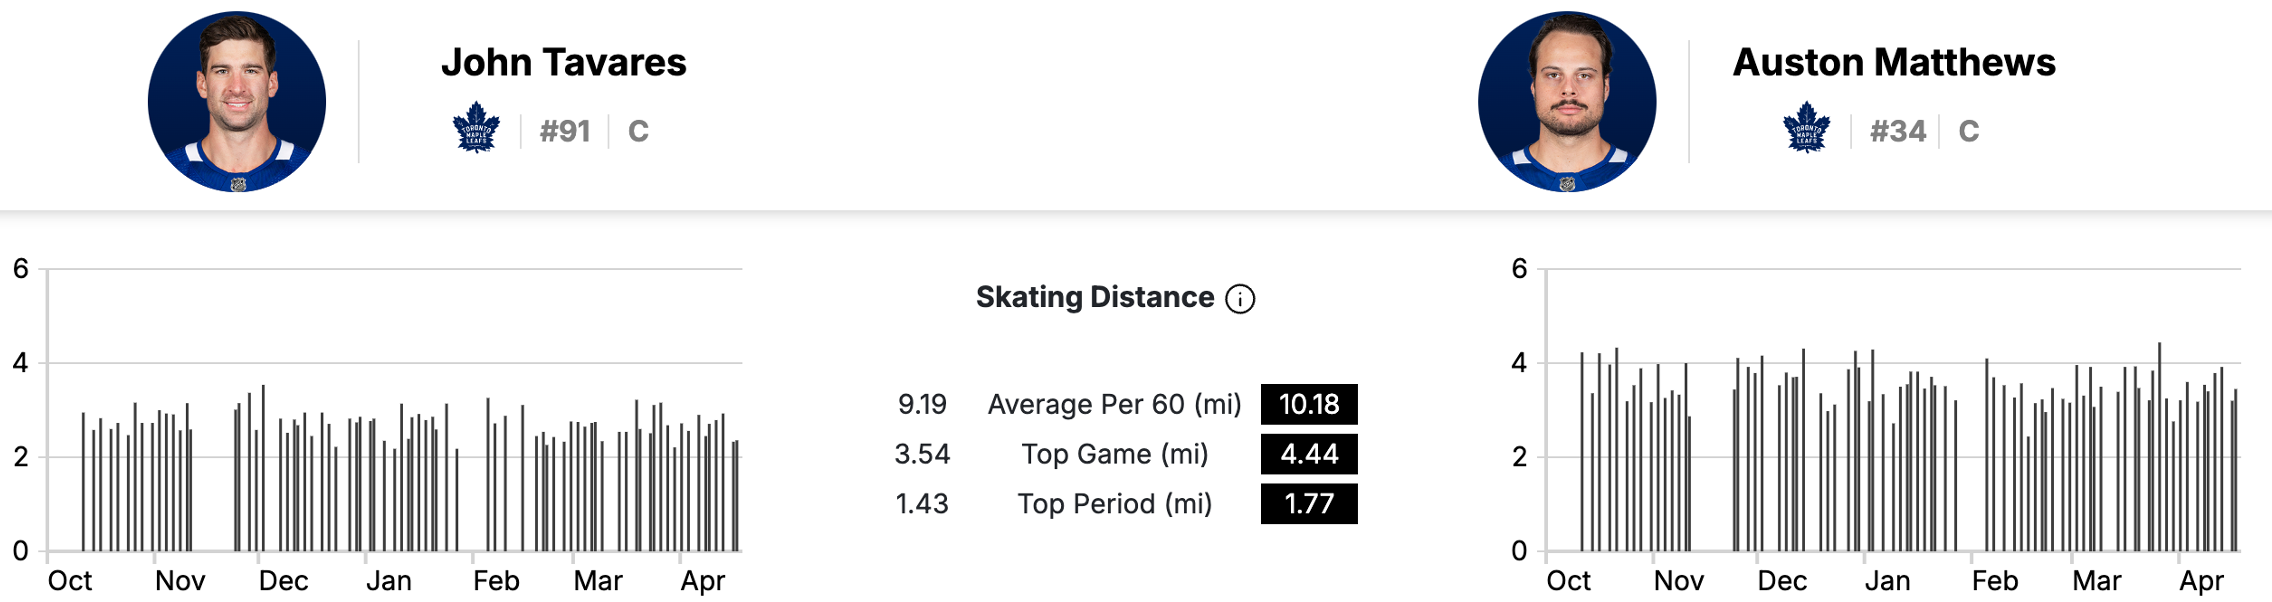
Task: Click the Maple Leafs logo beside #91
Action: (476, 128)
